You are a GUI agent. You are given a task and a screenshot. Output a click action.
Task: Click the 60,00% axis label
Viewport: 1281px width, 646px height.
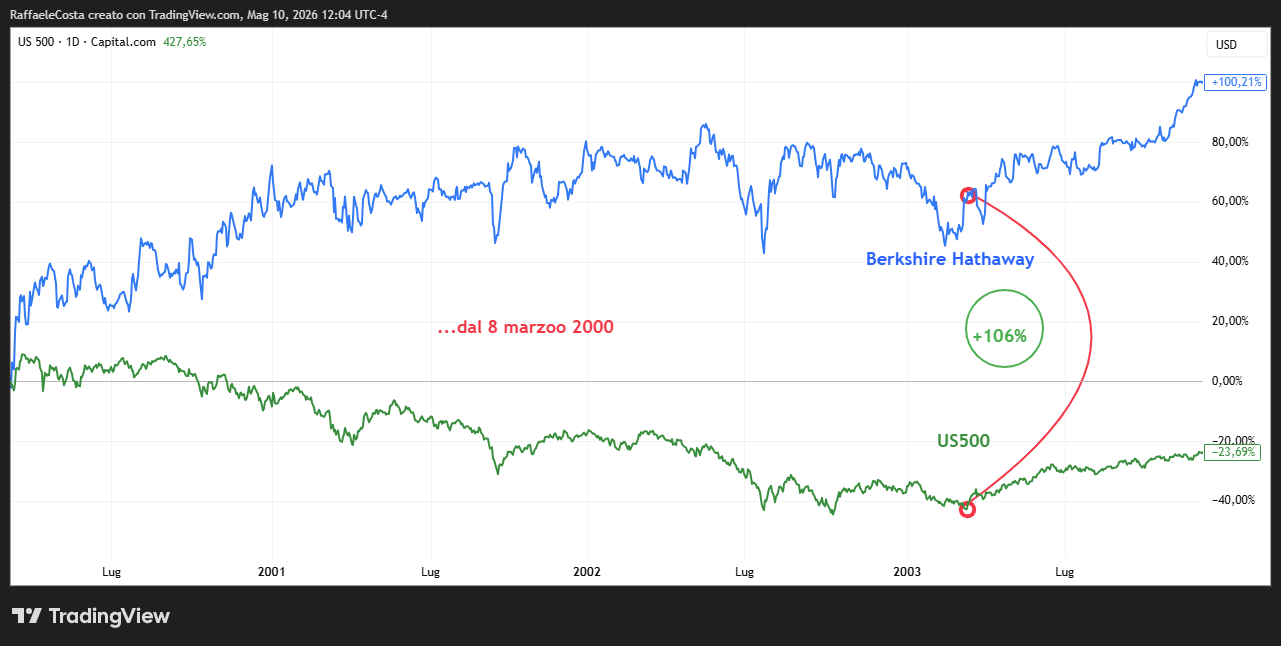[x=1230, y=201]
